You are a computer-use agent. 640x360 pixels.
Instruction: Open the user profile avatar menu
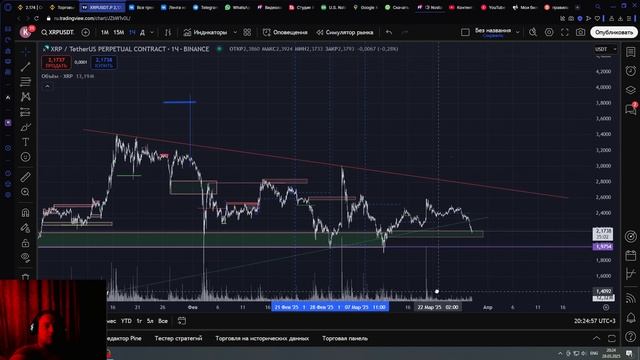point(26,32)
